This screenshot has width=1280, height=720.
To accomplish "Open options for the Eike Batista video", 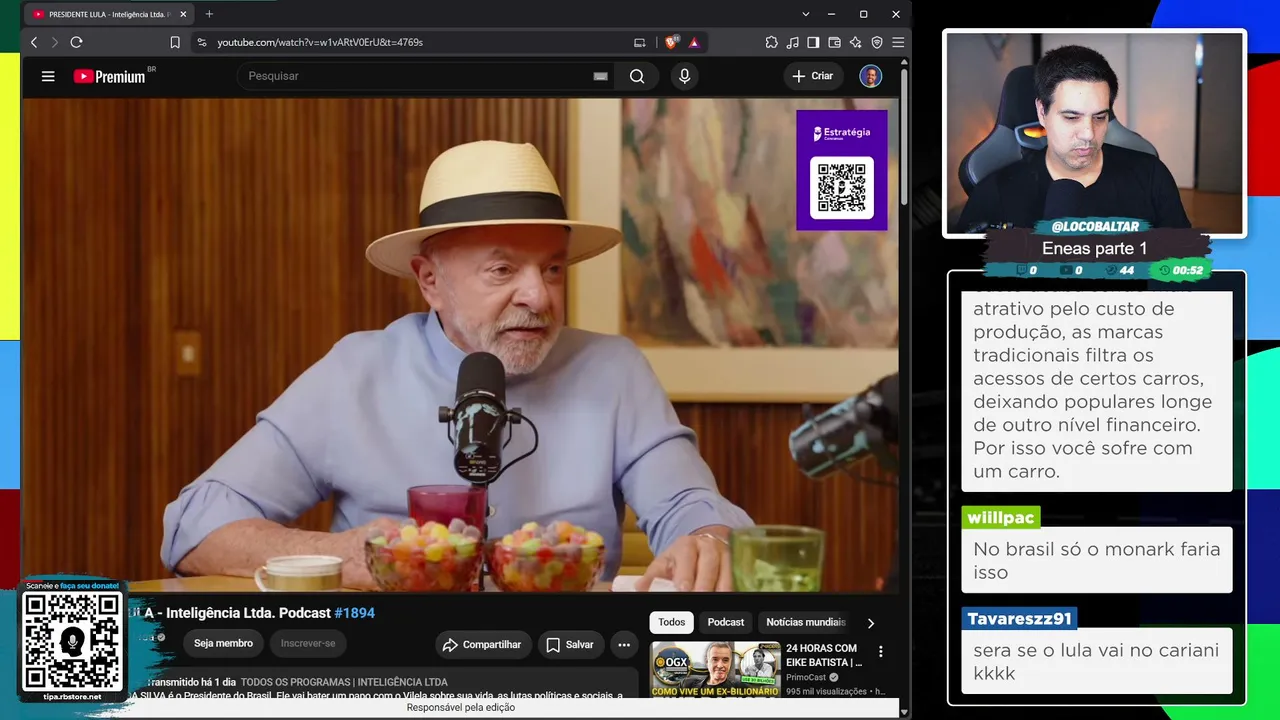I will (x=881, y=652).
